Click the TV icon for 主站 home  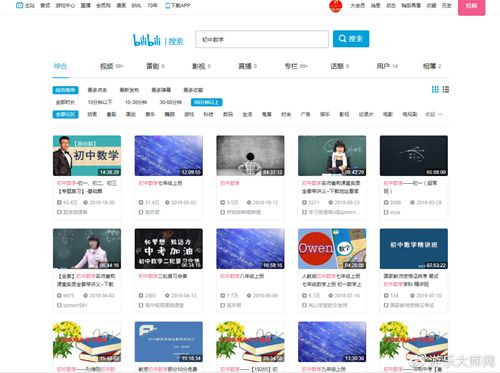(x=20, y=5)
